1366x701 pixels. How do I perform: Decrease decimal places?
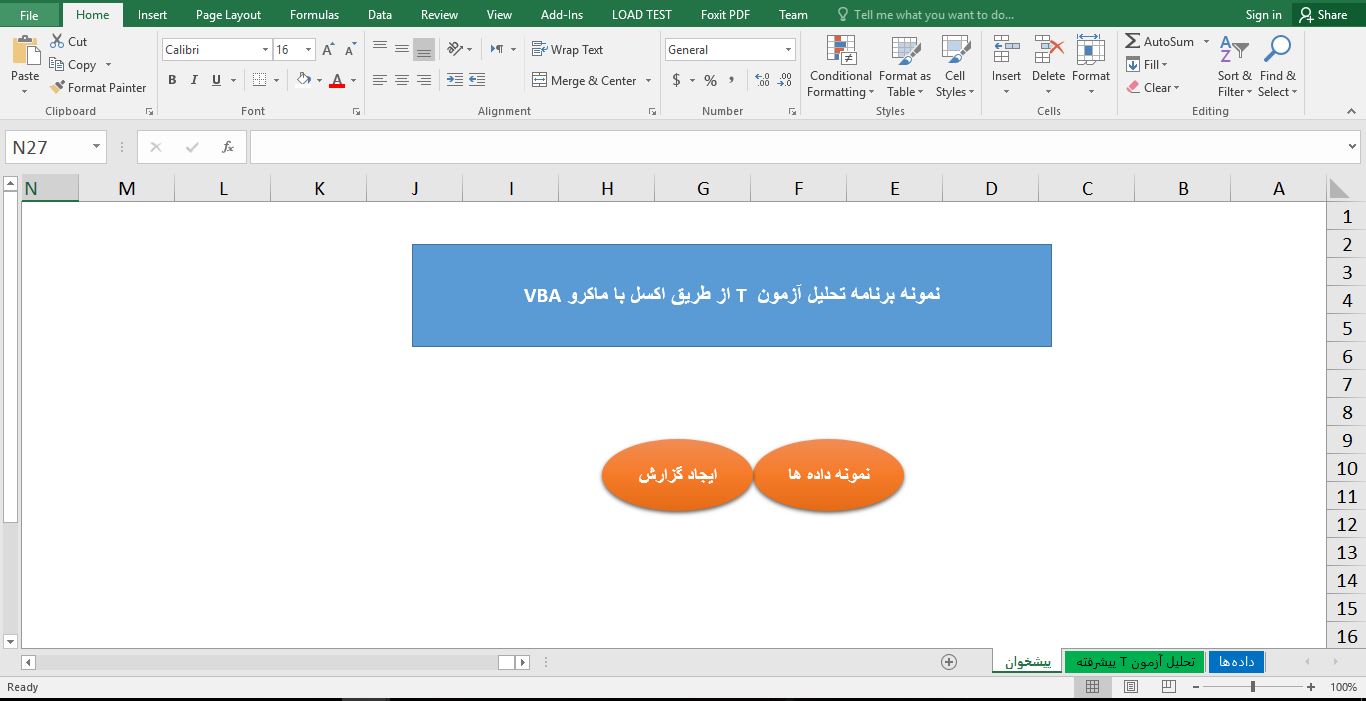(785, 80)
